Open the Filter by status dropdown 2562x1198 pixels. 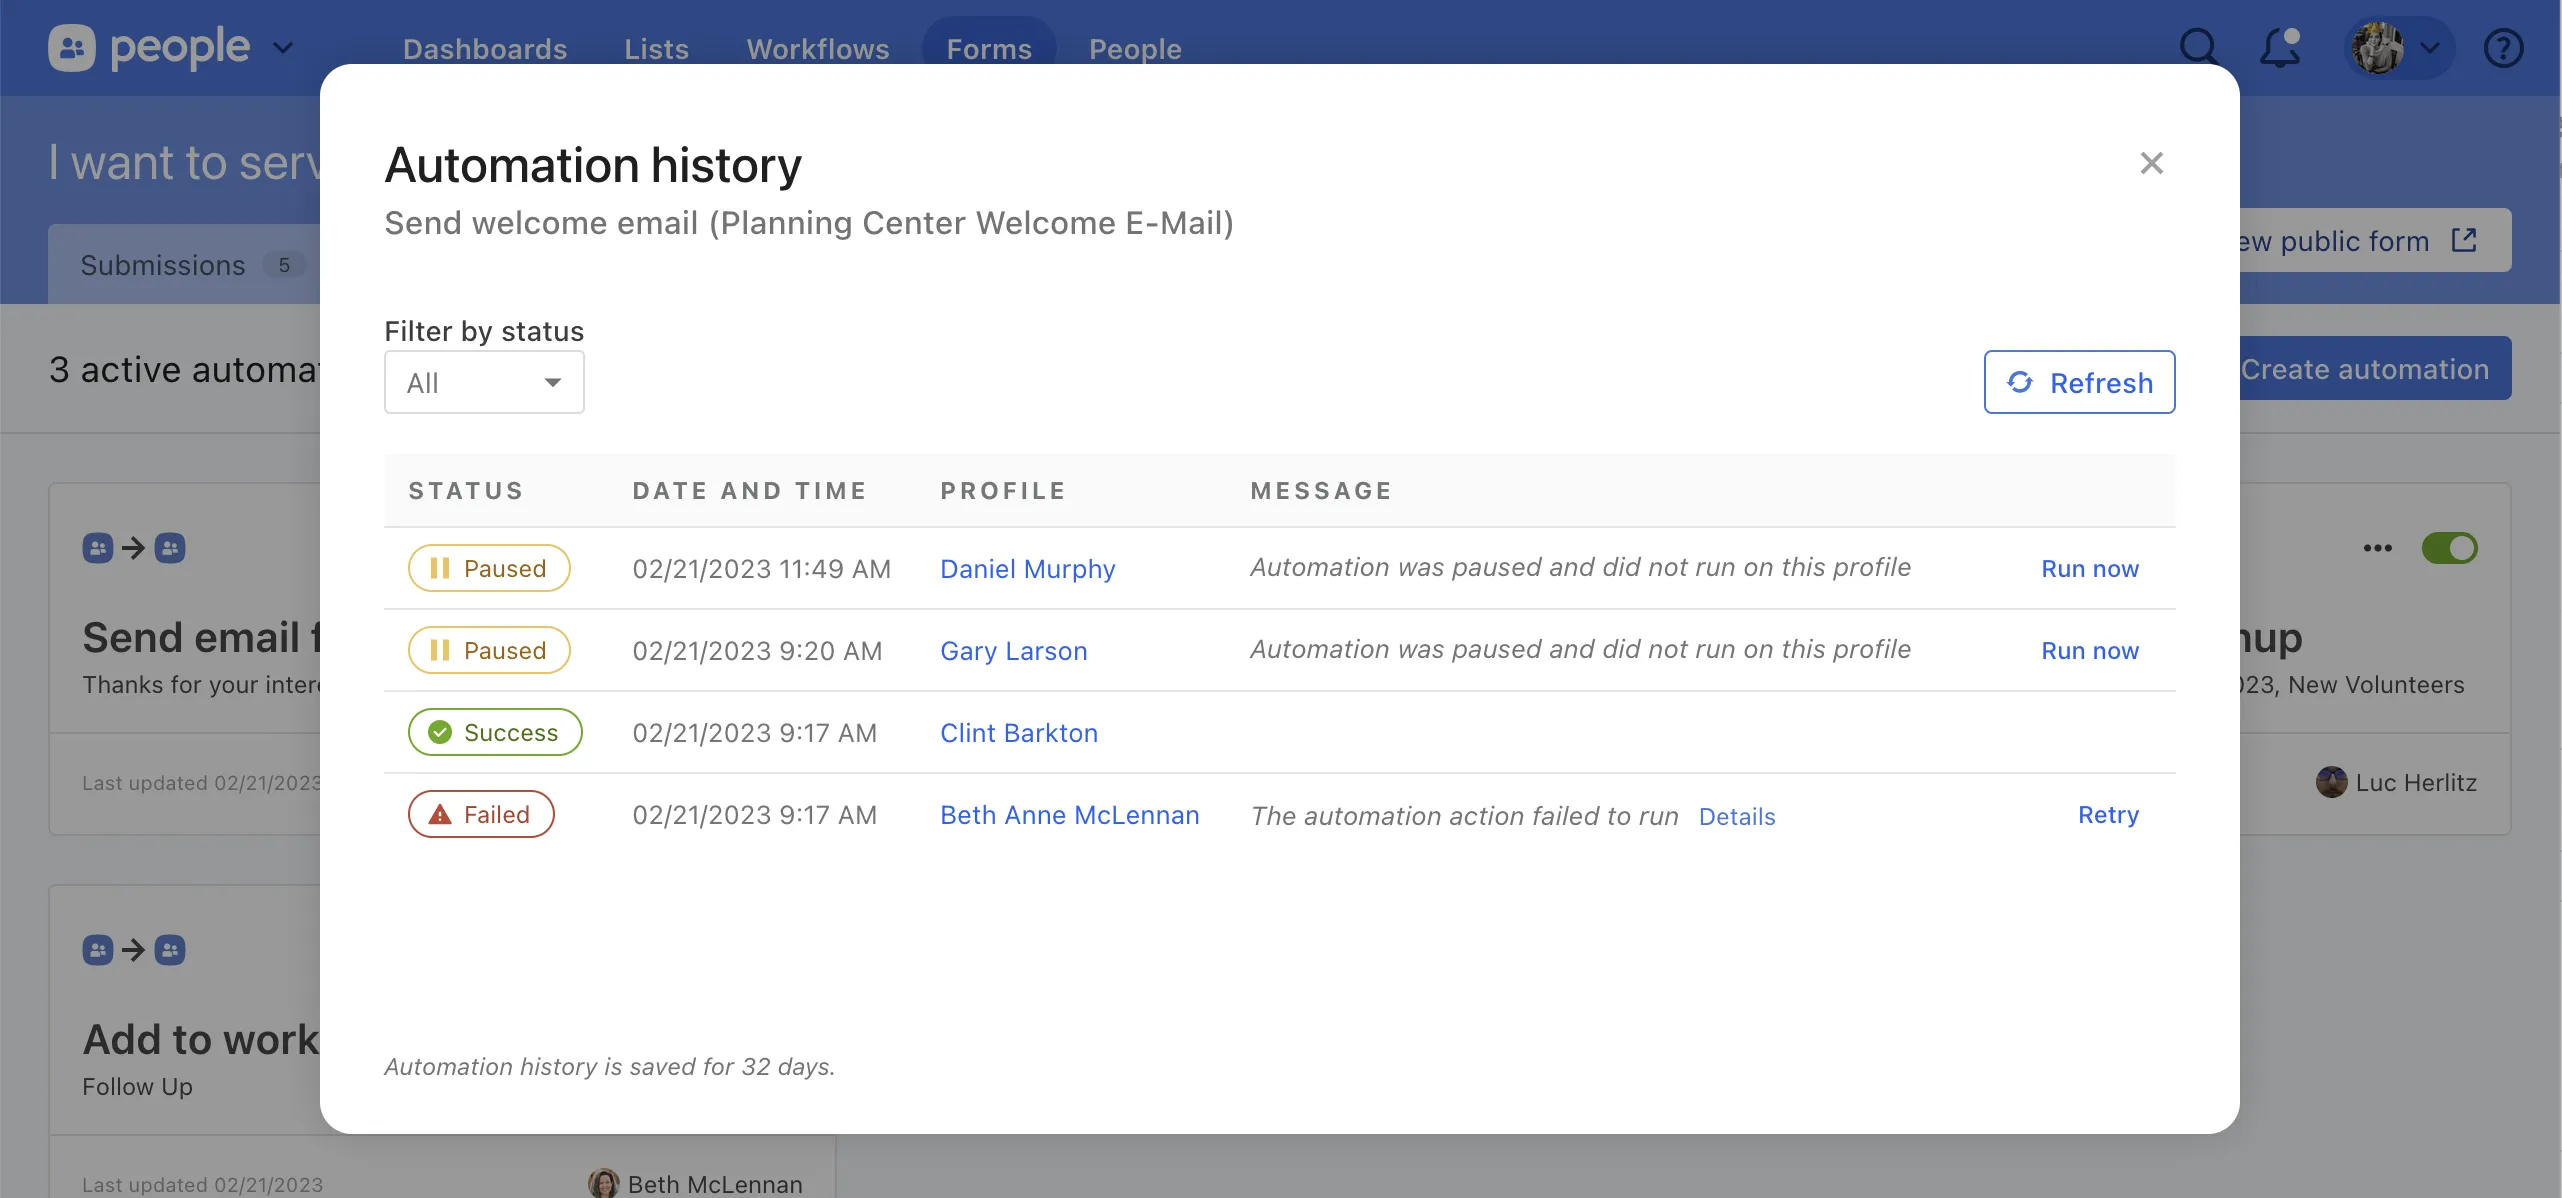pyautogui.click(x=484, y=382)
